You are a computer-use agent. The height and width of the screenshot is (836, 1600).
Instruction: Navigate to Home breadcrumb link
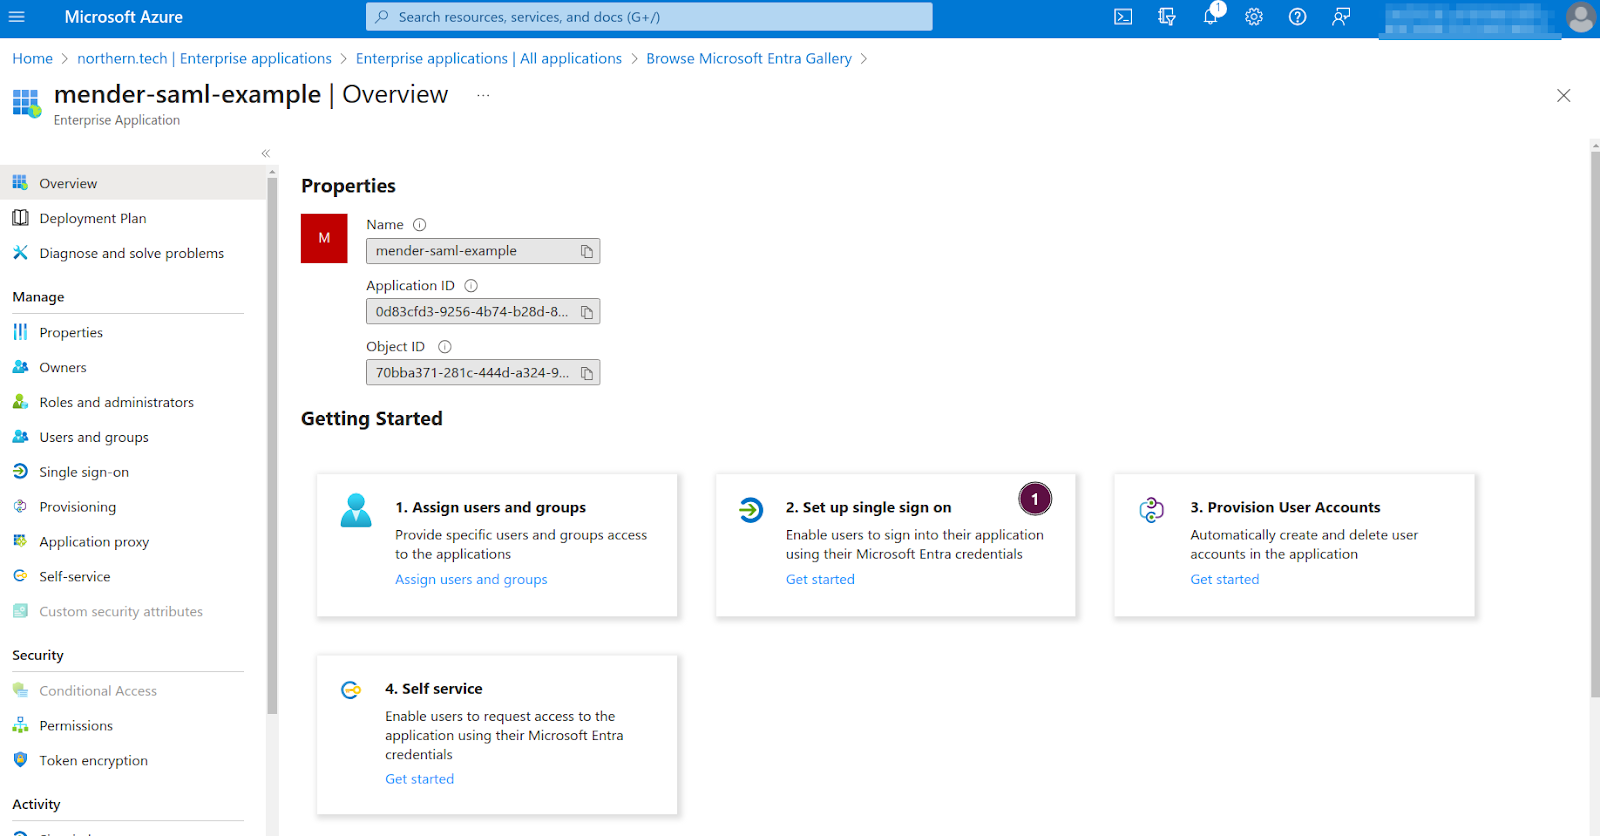(33, 59)
